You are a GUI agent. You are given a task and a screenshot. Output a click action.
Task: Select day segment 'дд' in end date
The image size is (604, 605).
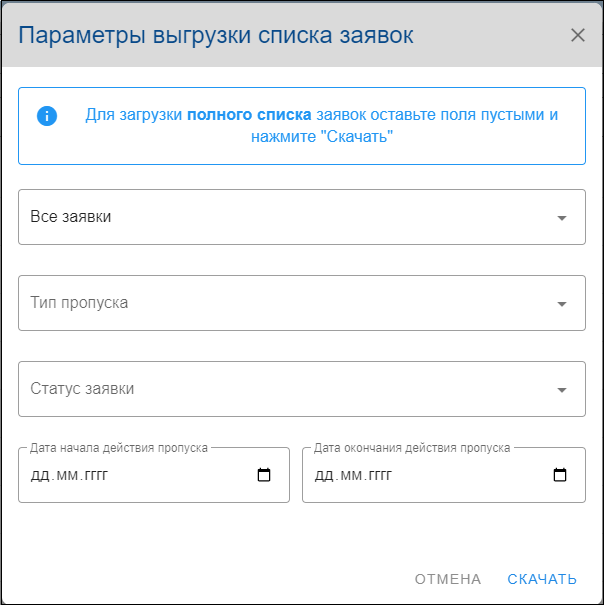[x=323, y=475]
